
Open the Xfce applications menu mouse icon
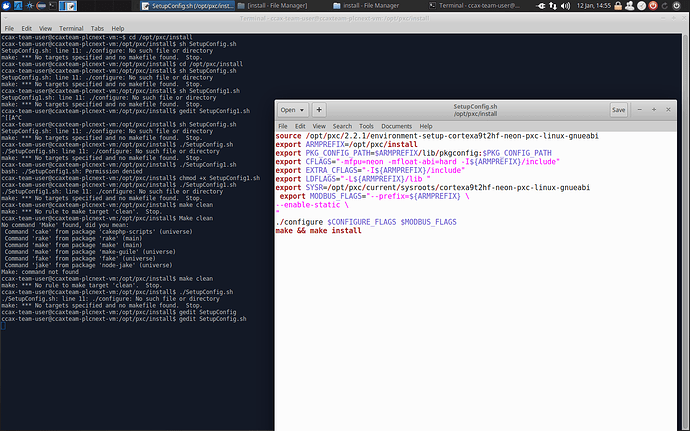pos(6,6)
